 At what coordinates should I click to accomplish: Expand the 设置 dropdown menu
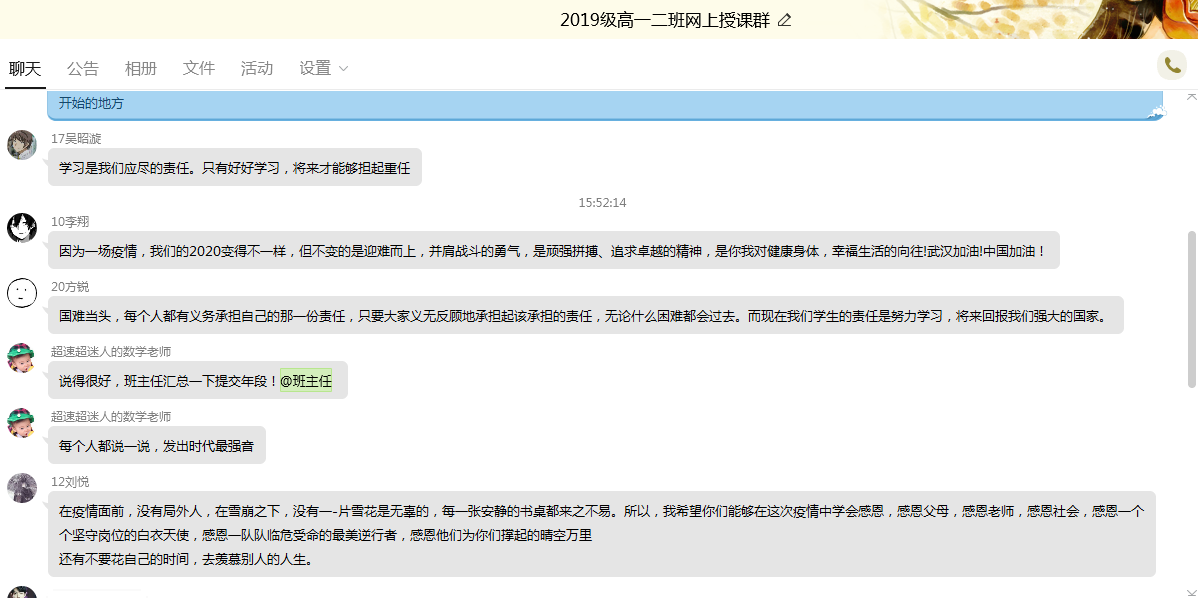pyautogui.click(x=323, y=69)
